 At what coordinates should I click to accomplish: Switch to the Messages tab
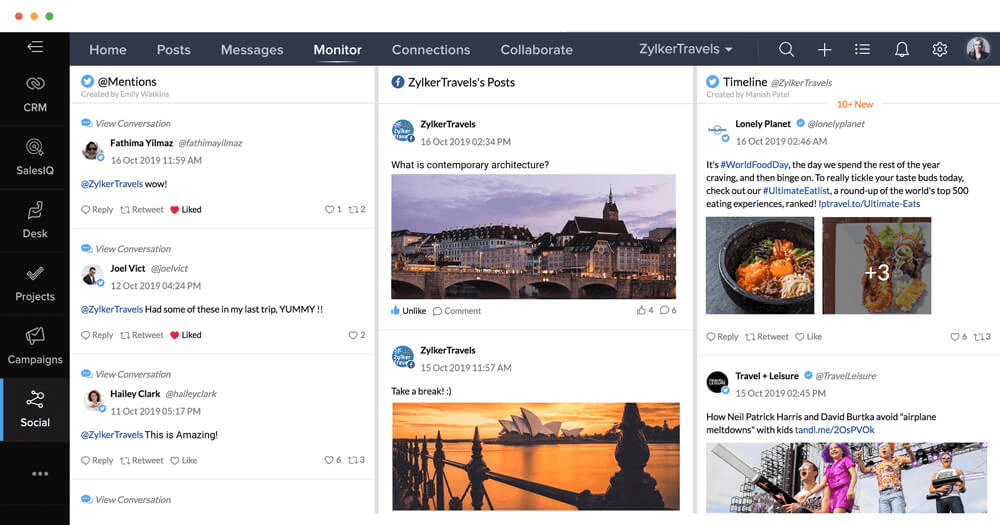pyautogui.click(x=252, y=50)
